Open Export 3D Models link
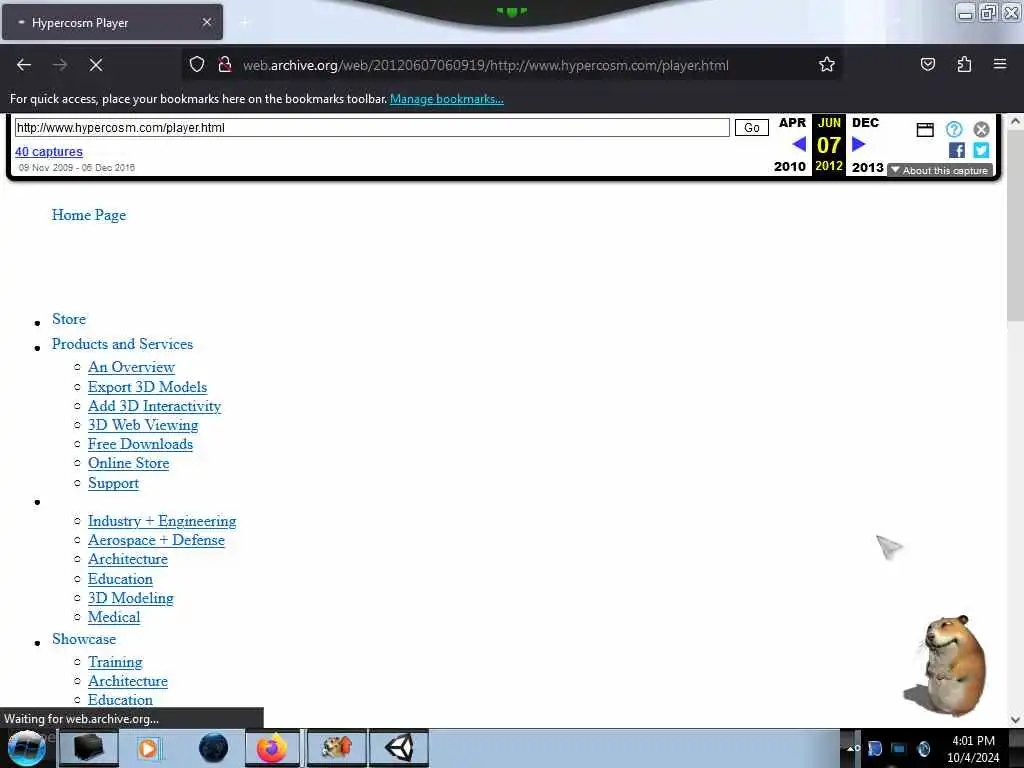 tap(148, 387)
